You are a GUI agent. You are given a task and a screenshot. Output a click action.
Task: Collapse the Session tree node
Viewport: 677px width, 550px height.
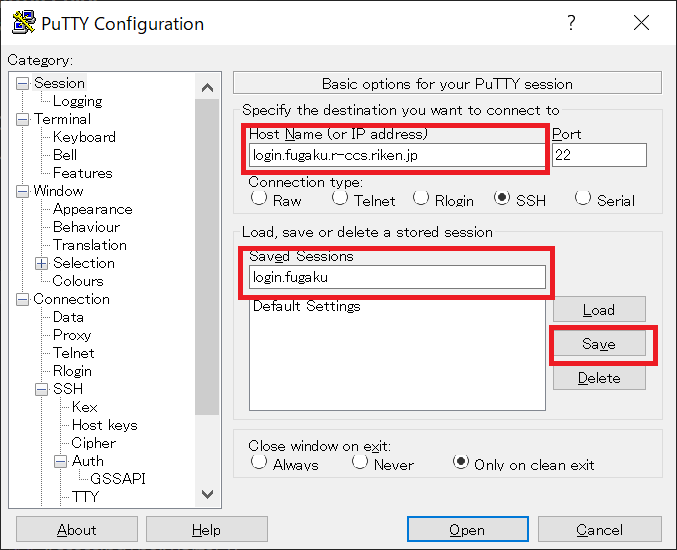pyautogui.click(x=22, y=84)
